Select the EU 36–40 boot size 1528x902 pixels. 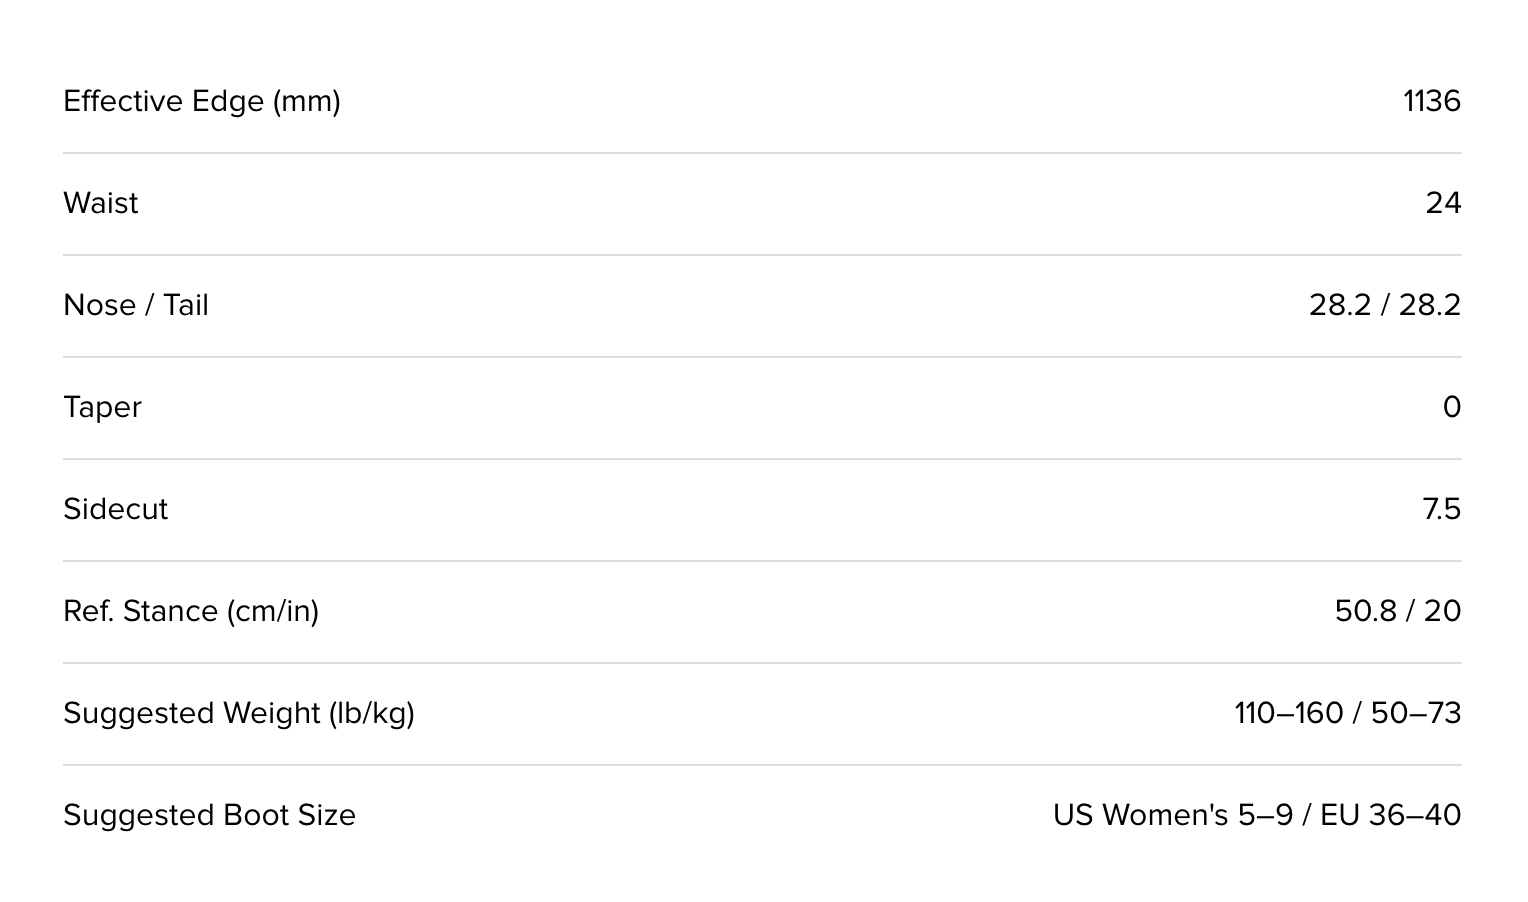click(x=1390, y=816)
